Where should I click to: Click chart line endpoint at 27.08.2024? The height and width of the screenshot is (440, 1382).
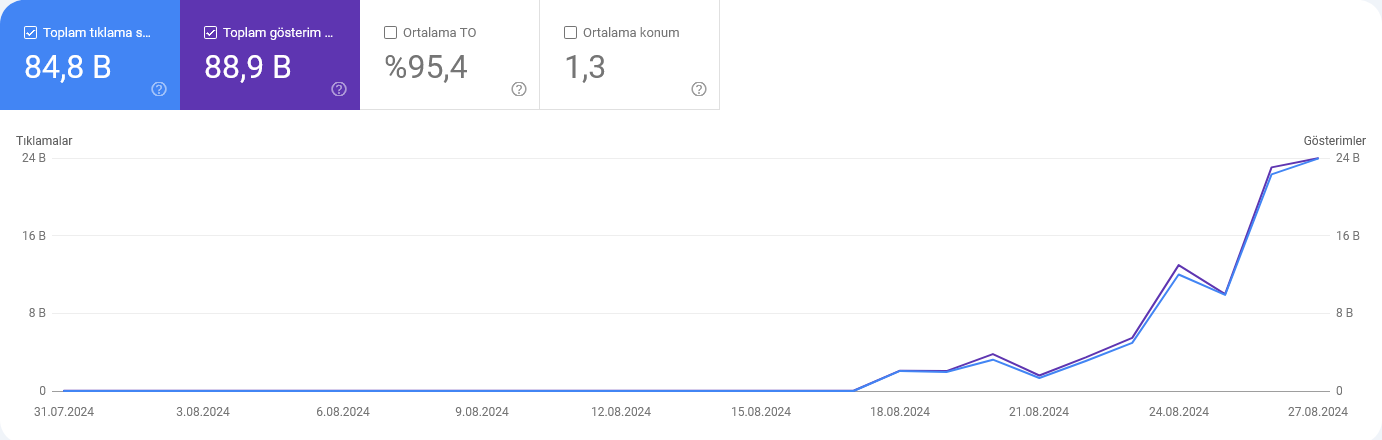[1318, 158]
